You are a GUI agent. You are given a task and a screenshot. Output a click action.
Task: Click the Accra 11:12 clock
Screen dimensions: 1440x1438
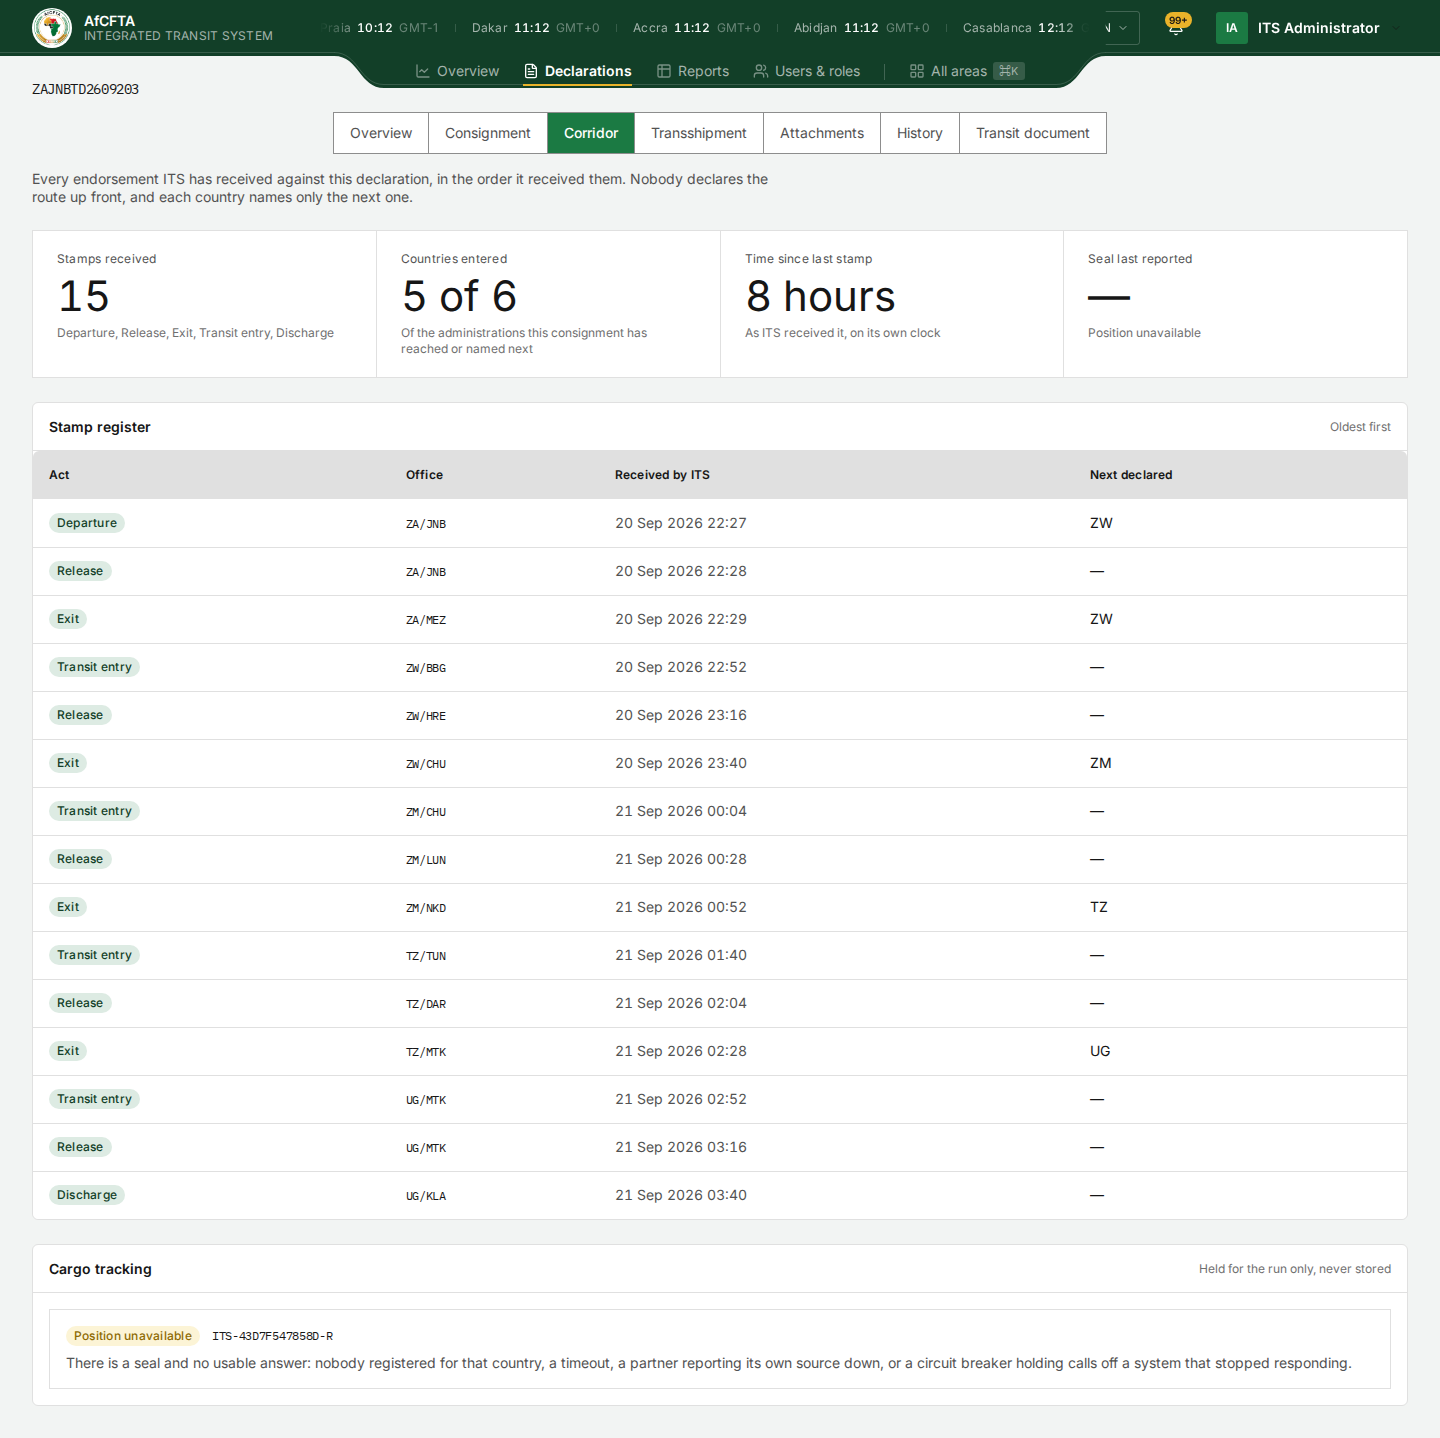click(x=697, y=28)
